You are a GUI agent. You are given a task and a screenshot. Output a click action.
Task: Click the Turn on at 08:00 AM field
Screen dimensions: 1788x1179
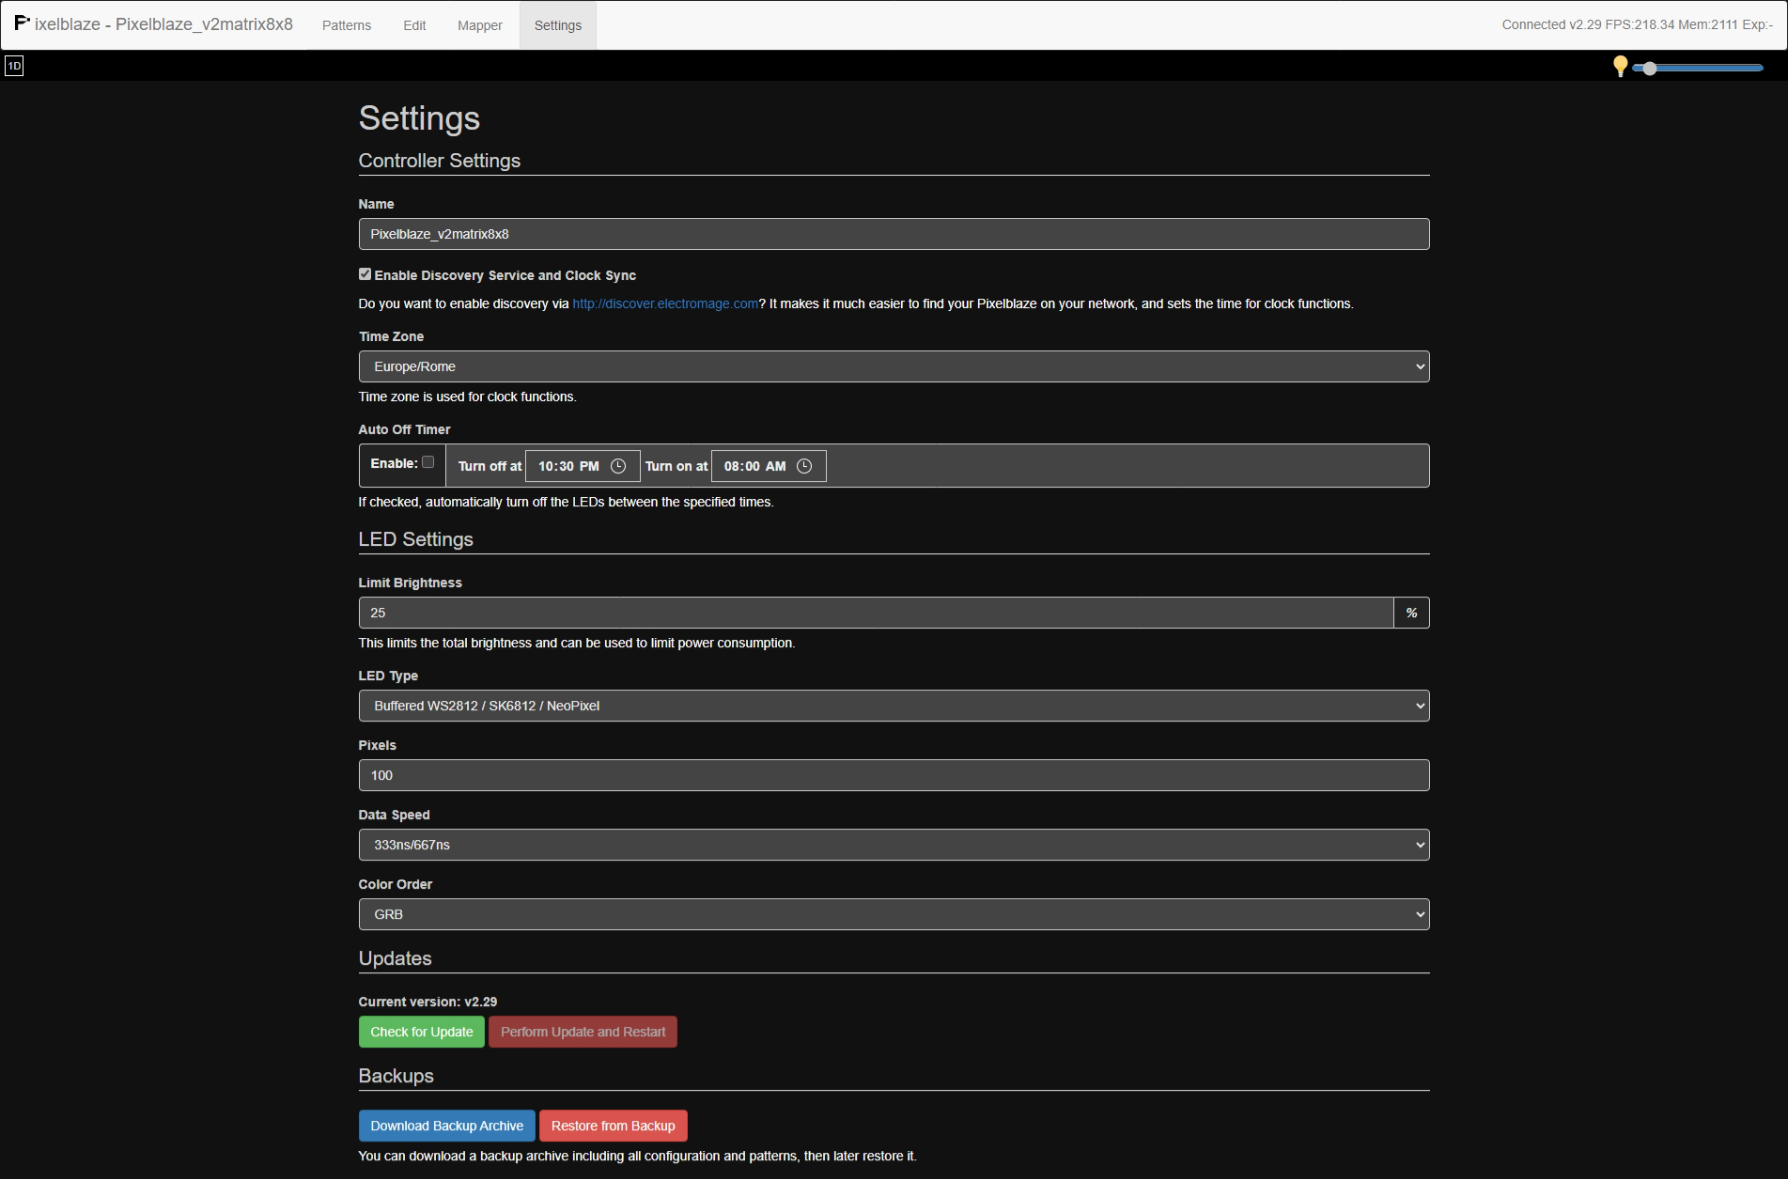[769, 466]
